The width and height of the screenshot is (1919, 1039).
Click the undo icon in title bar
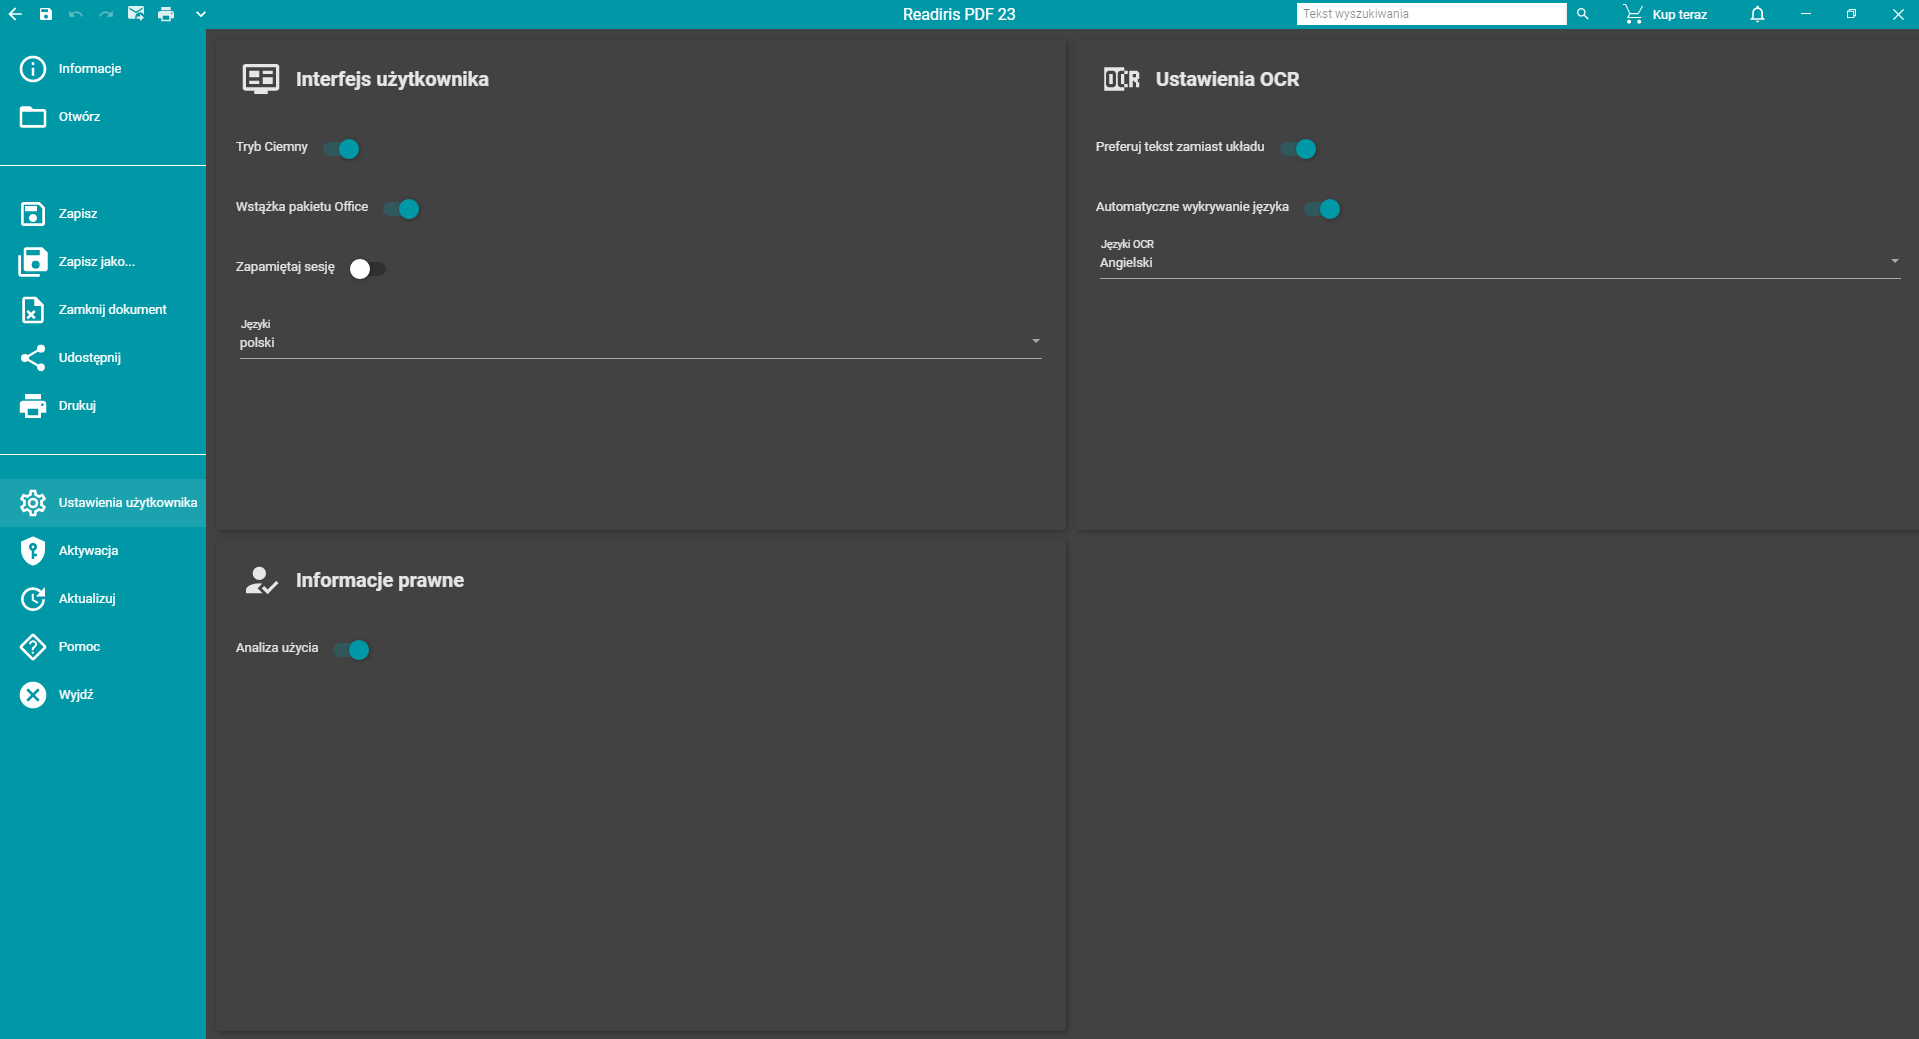pyautogui.click(x=76, y=14)
